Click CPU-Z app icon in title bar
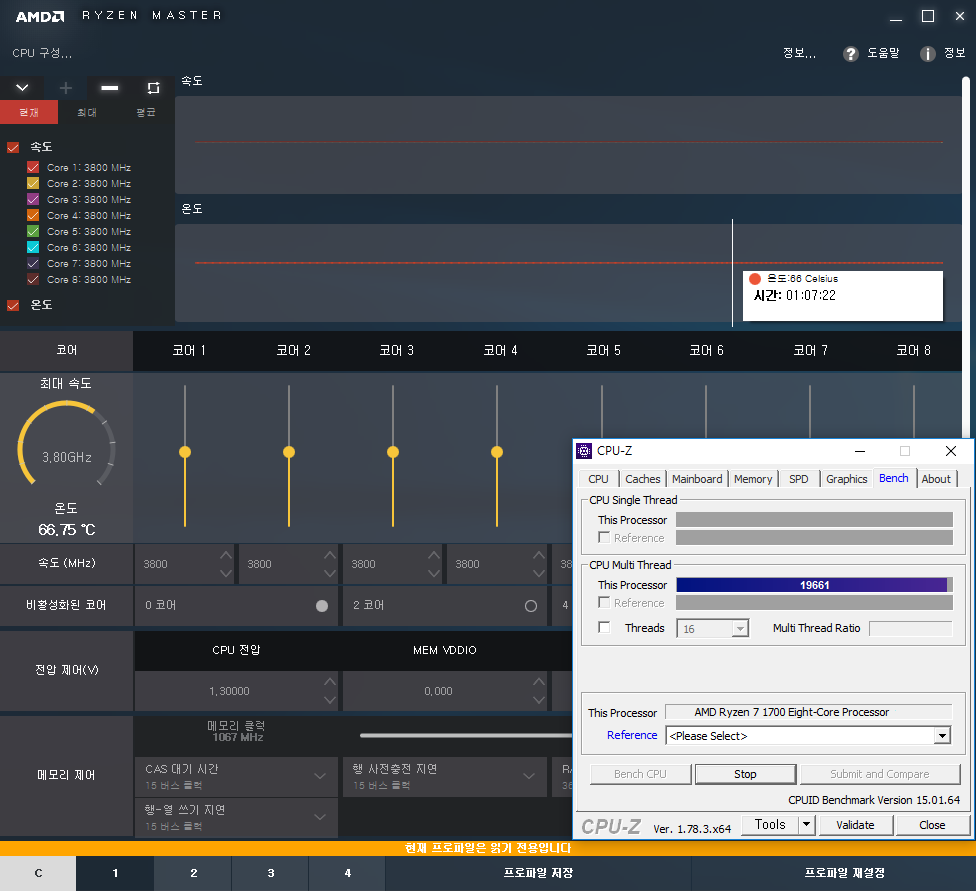 (x=584, y=451)
